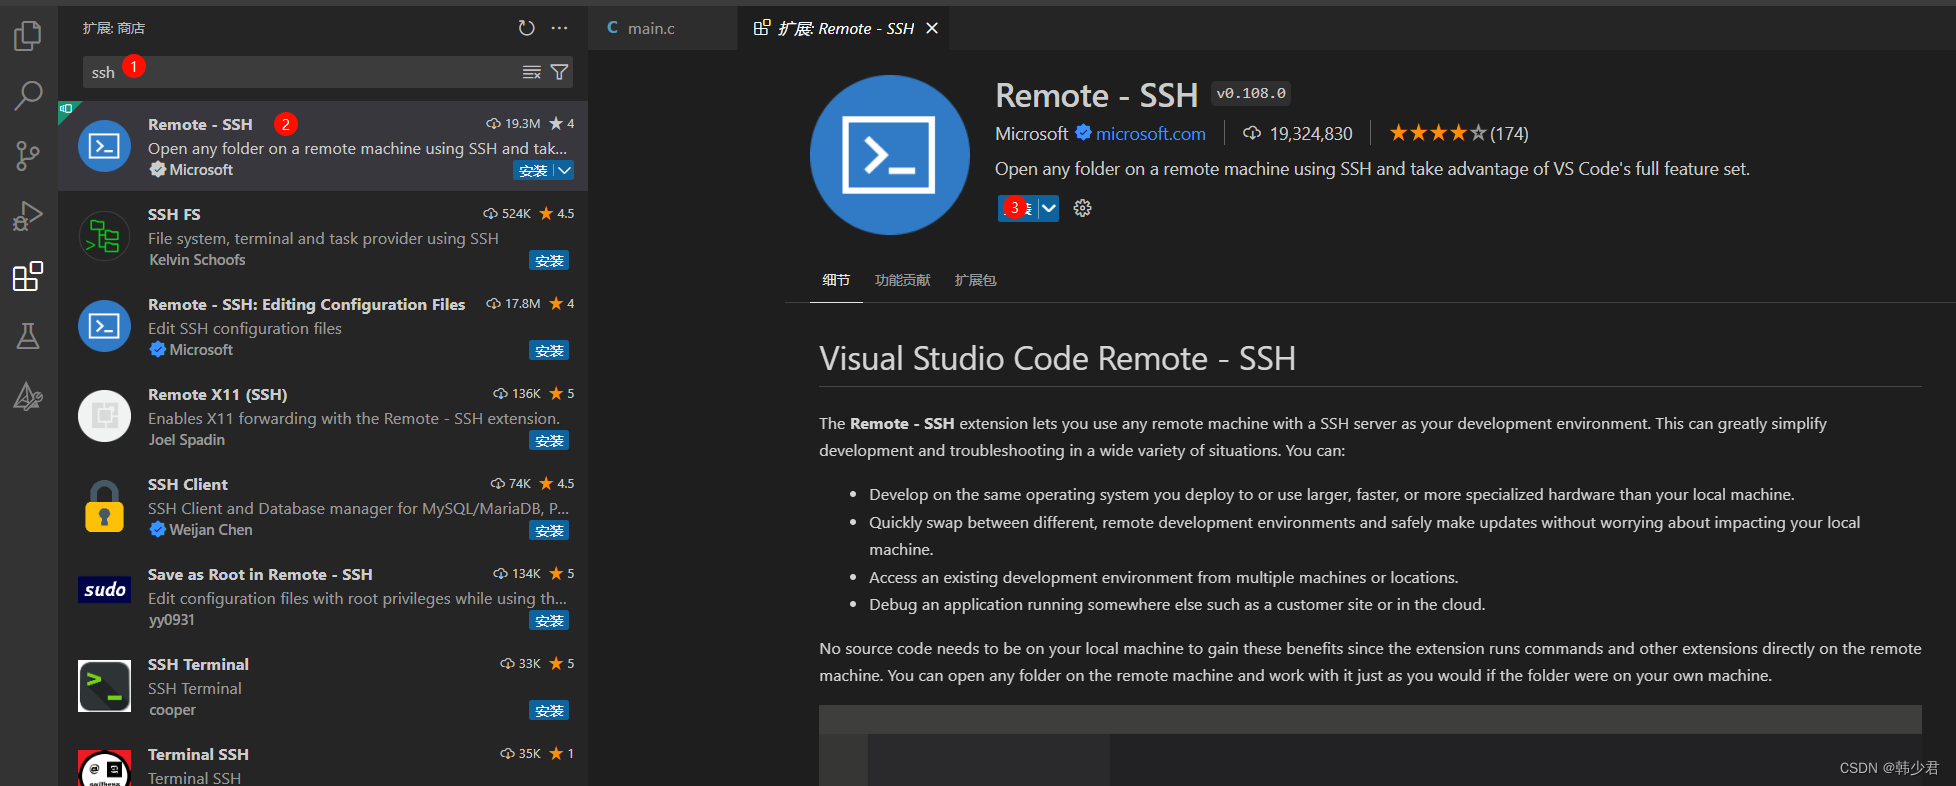Install Save as Root in Remote - SSH
The width and height of the screenshot is (1956, 786).
[549, 621]
